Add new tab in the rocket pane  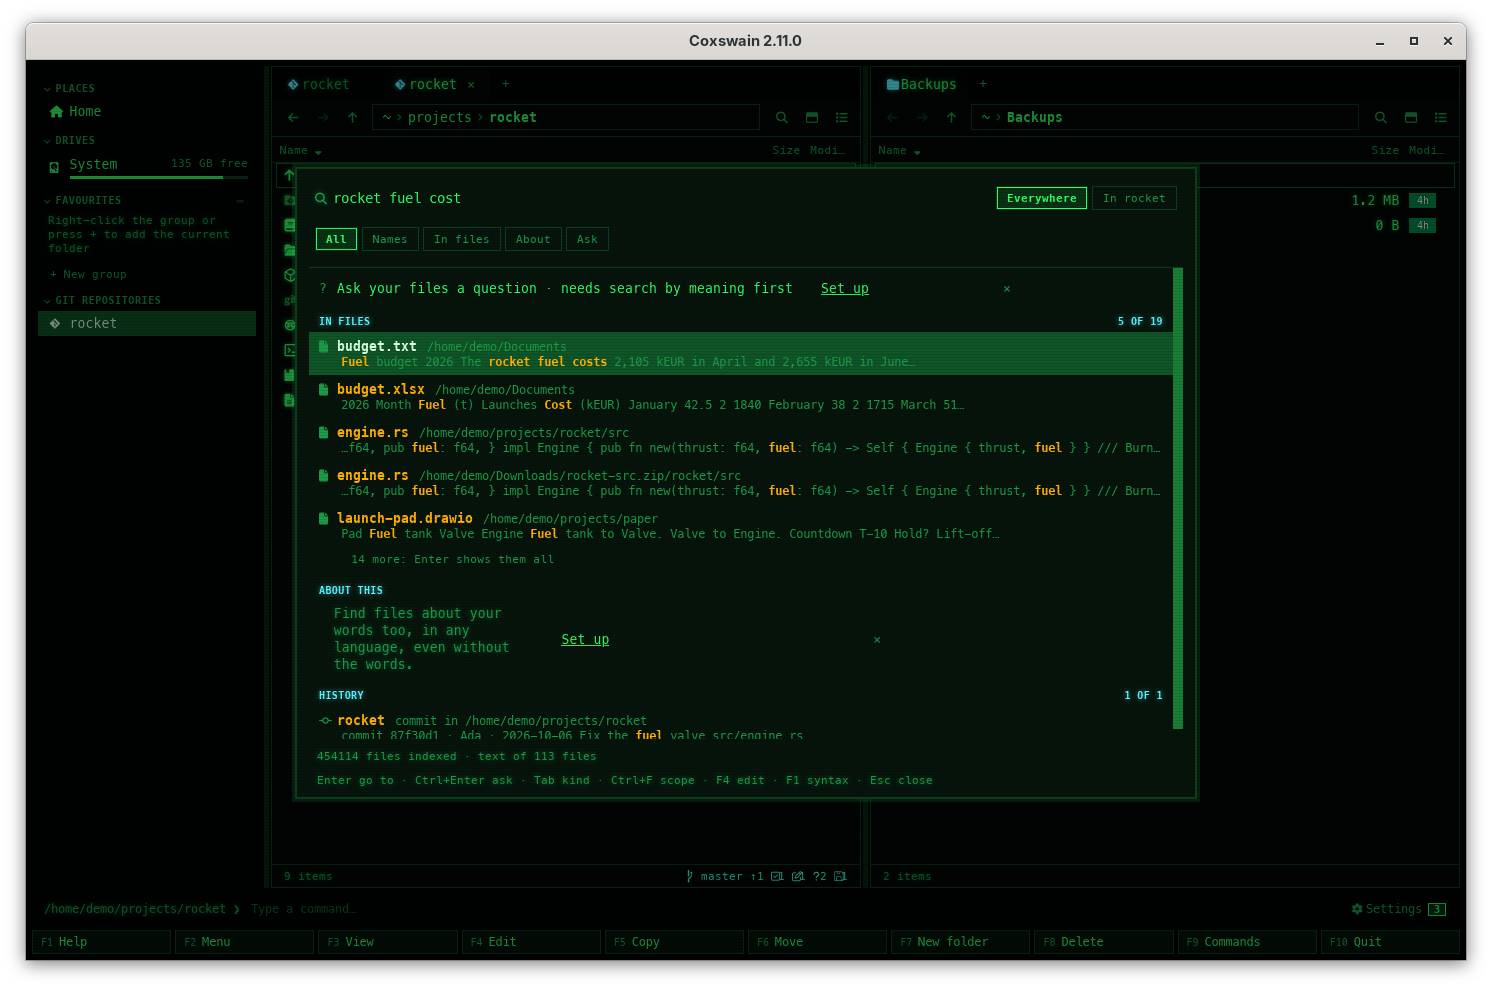505,85
